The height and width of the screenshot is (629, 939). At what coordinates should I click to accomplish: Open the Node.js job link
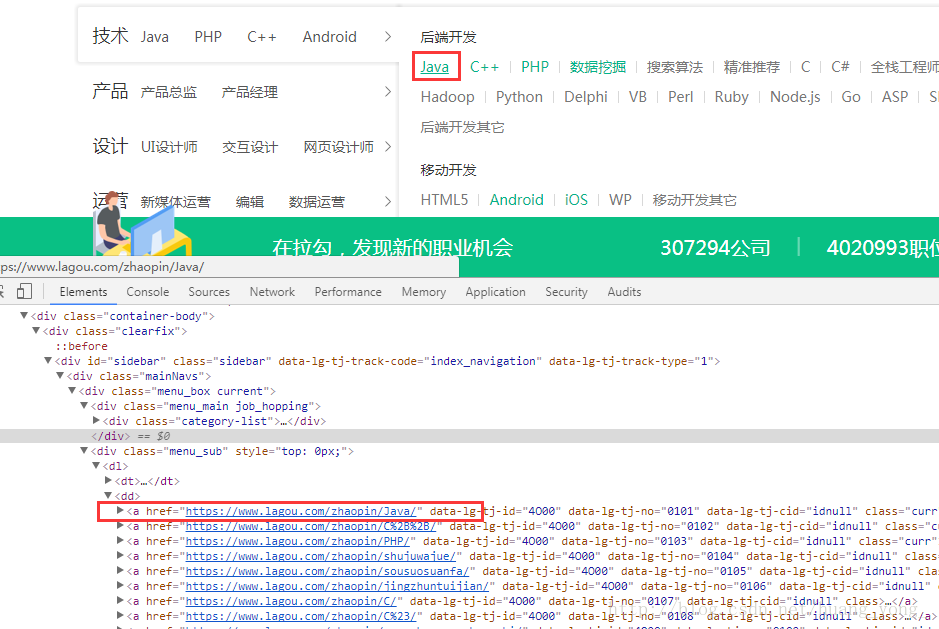tap(795, 97)
